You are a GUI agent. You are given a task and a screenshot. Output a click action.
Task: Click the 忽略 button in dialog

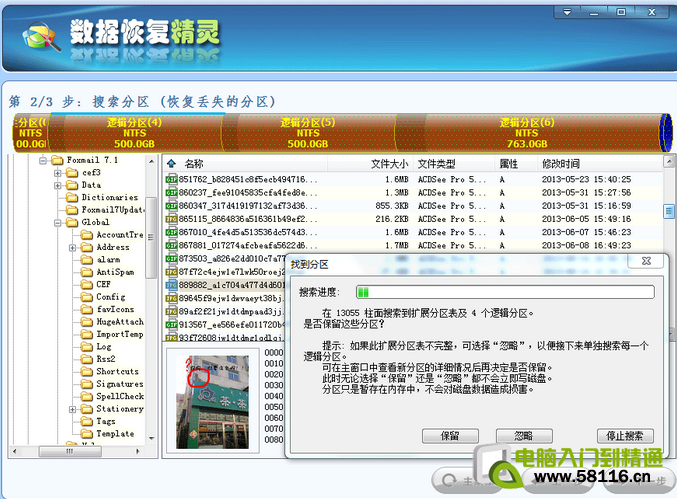524,436
